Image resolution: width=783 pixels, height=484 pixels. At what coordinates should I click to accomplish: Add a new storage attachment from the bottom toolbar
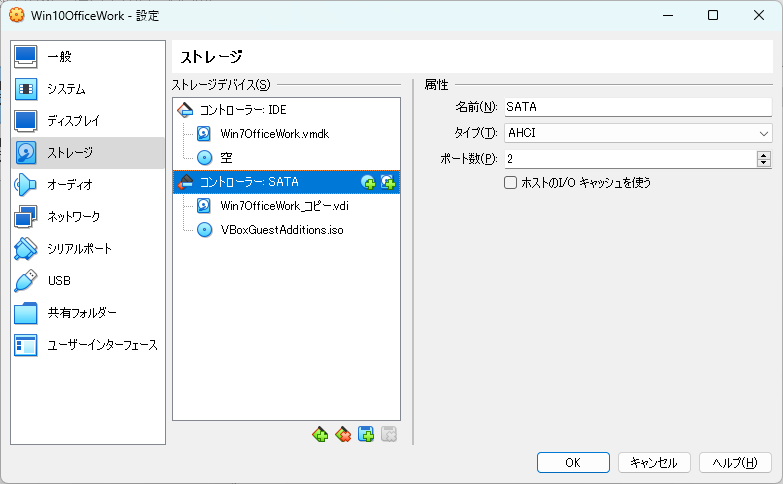[366, 434]
